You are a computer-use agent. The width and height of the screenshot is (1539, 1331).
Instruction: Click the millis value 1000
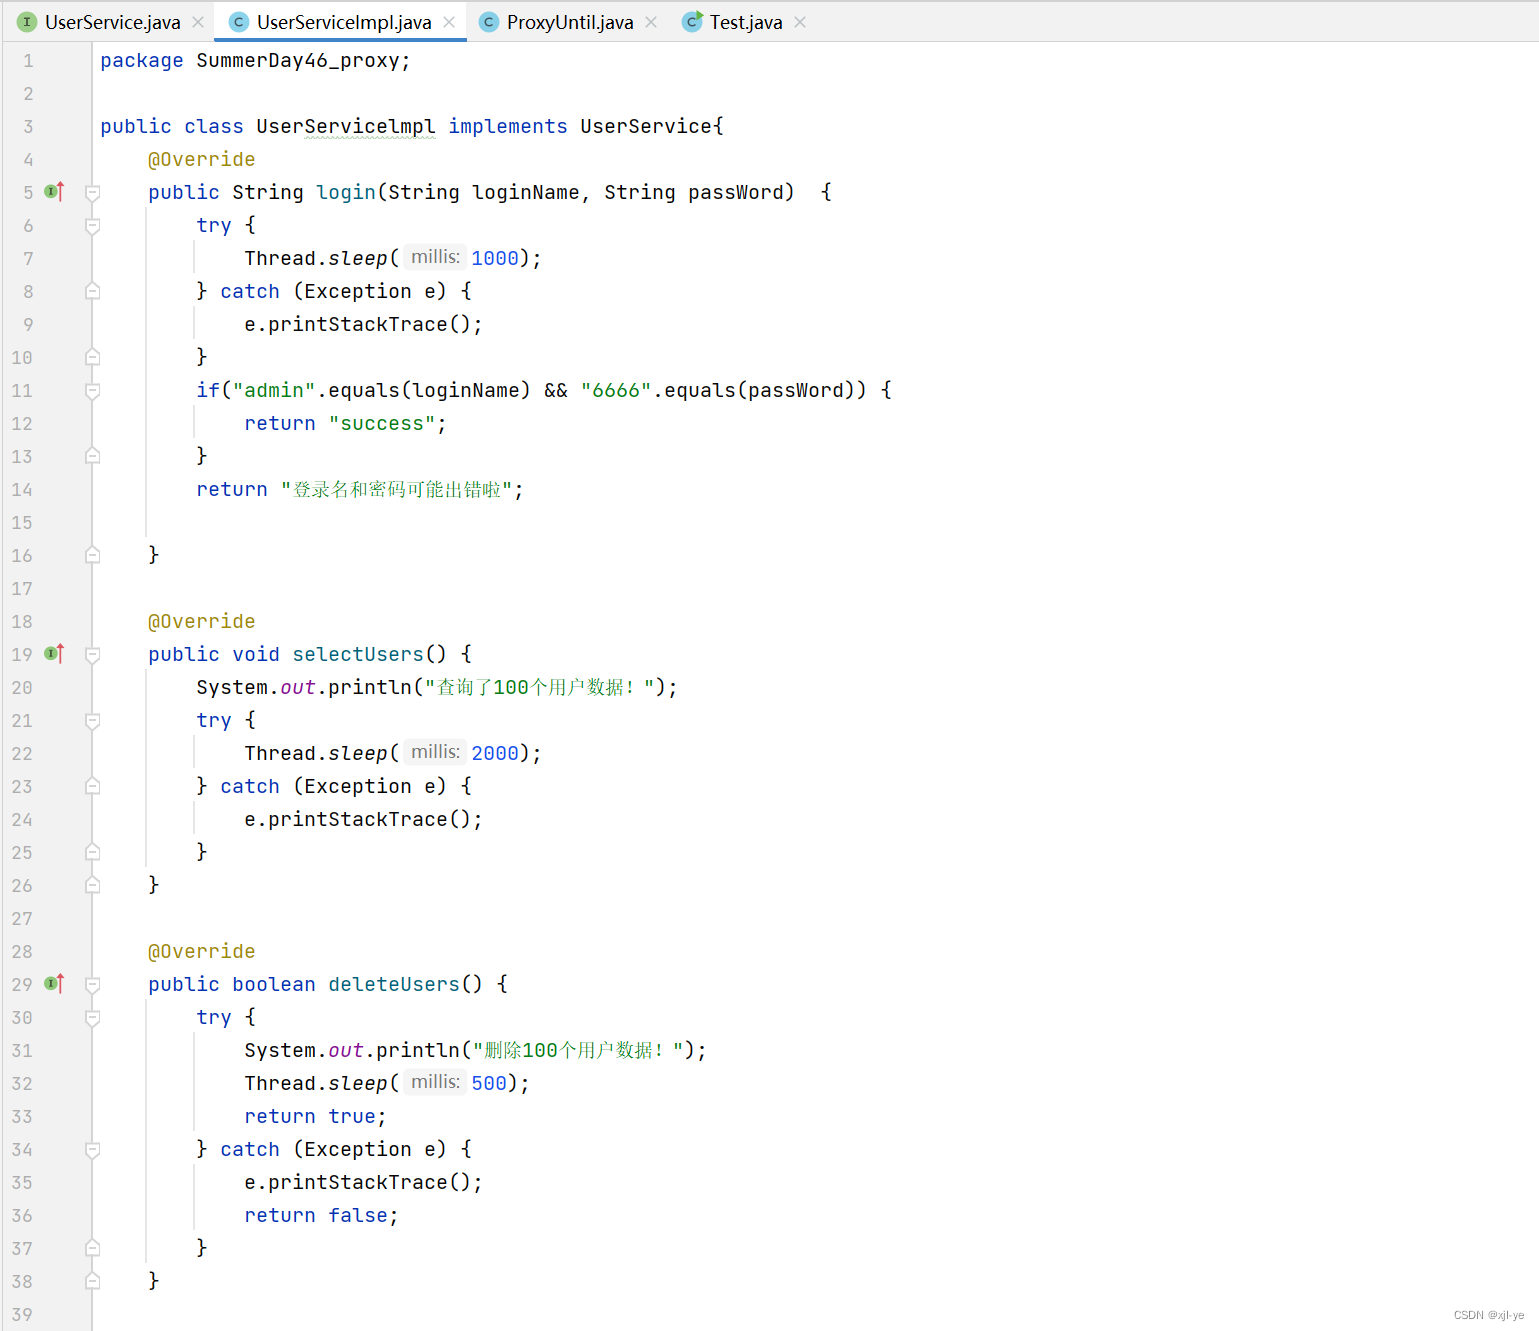[495, 258]
